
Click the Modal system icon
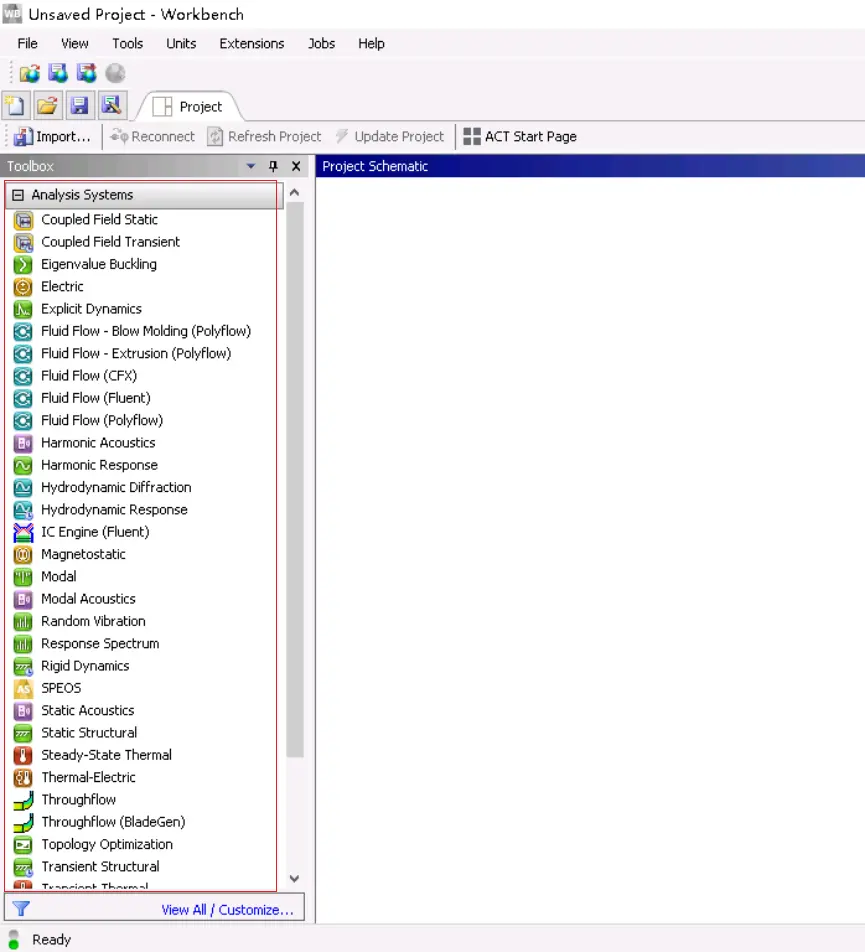(23, 577)
